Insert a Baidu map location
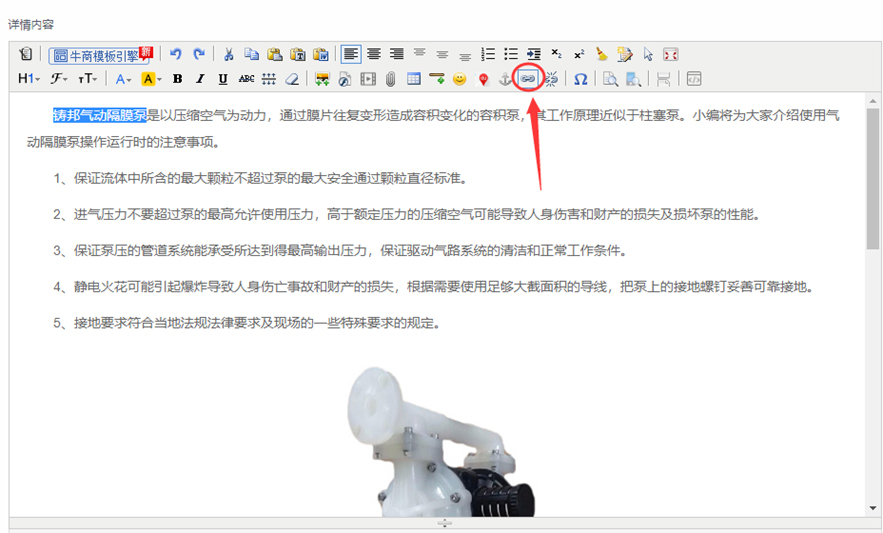Image resolution: width=883 pixels, height=533 pixels. 483,79
